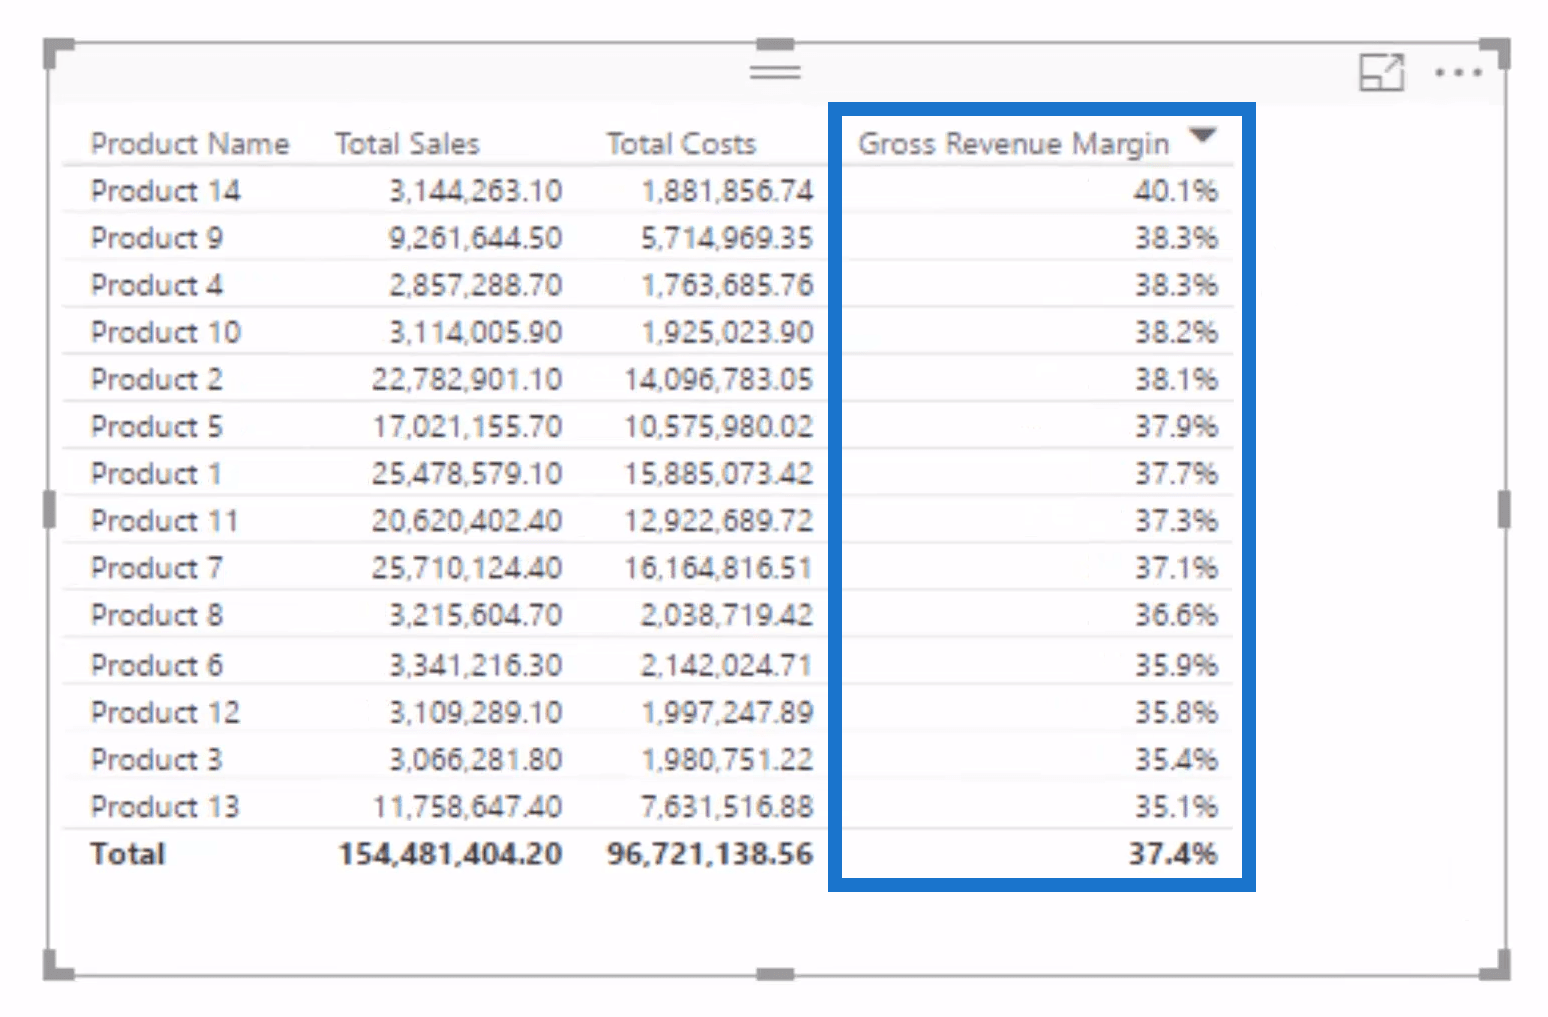The height and width of the screenshot is (1017, 1548).
Task: Click the right edge middle resize handle
Action: click(1504, 509)
